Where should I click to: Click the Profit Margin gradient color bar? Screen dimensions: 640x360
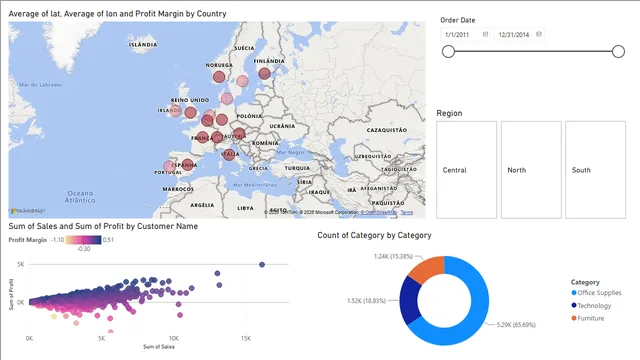pyautogui.click(x=84, y=240)
